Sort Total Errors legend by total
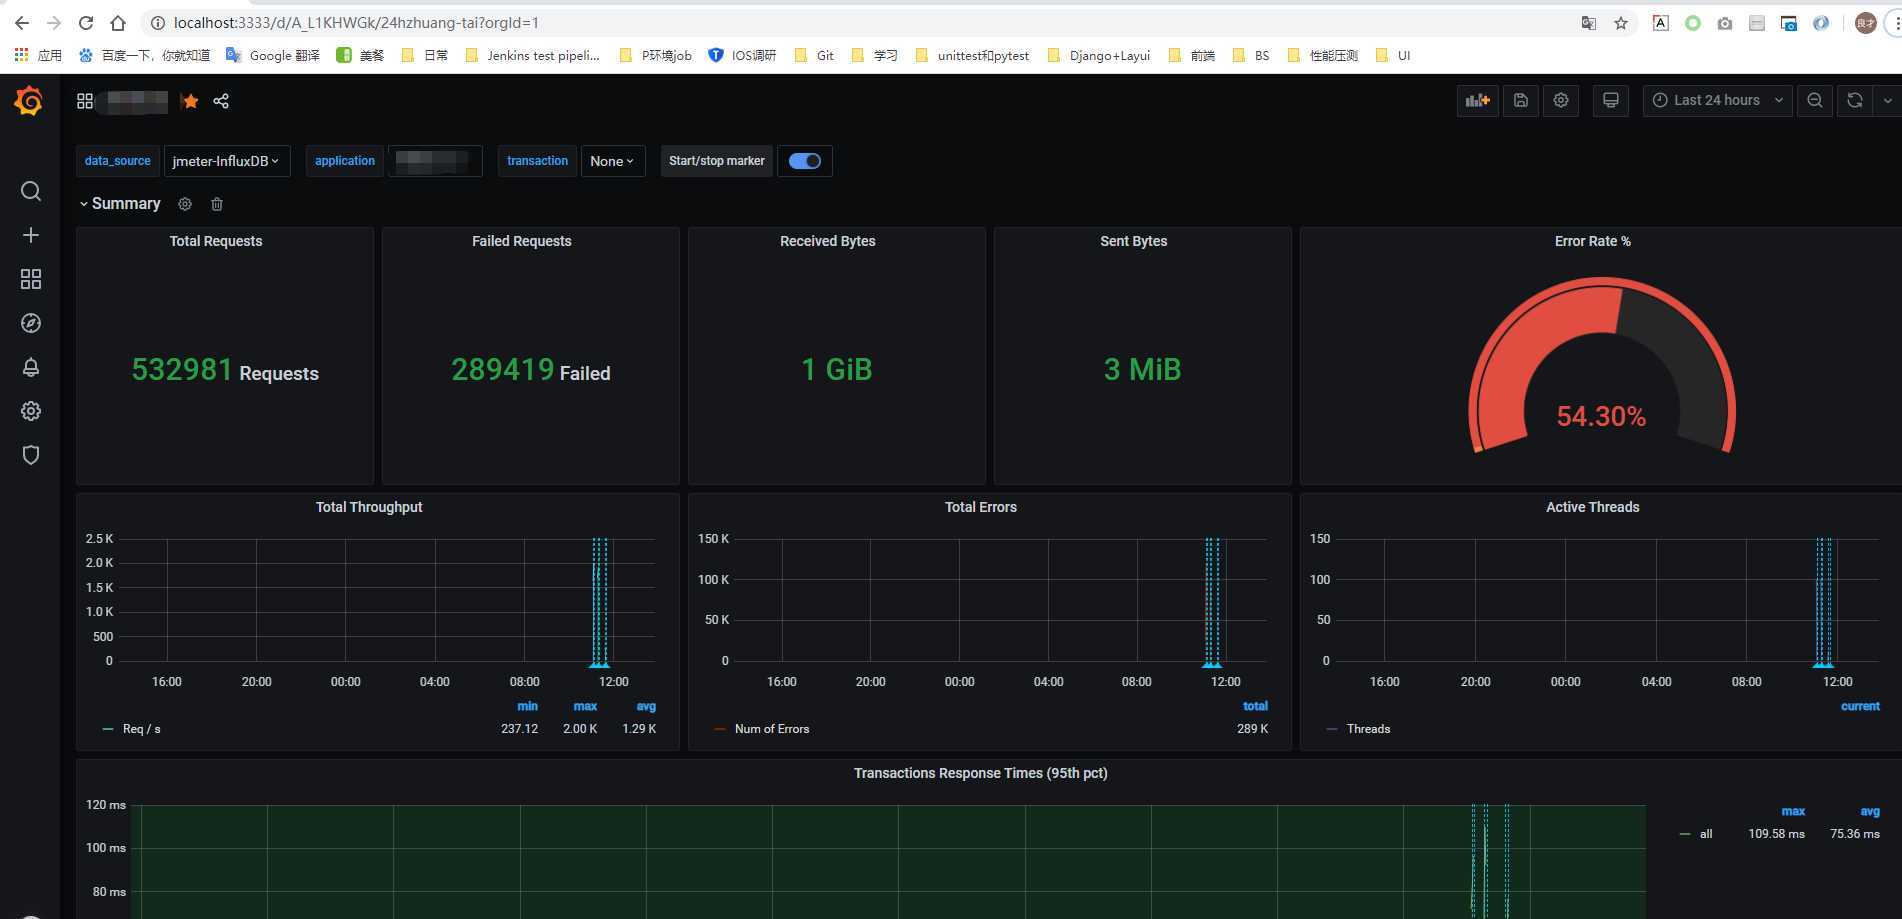The width and height of the screenshot is (1902, 919). [x=1255, y=706]
